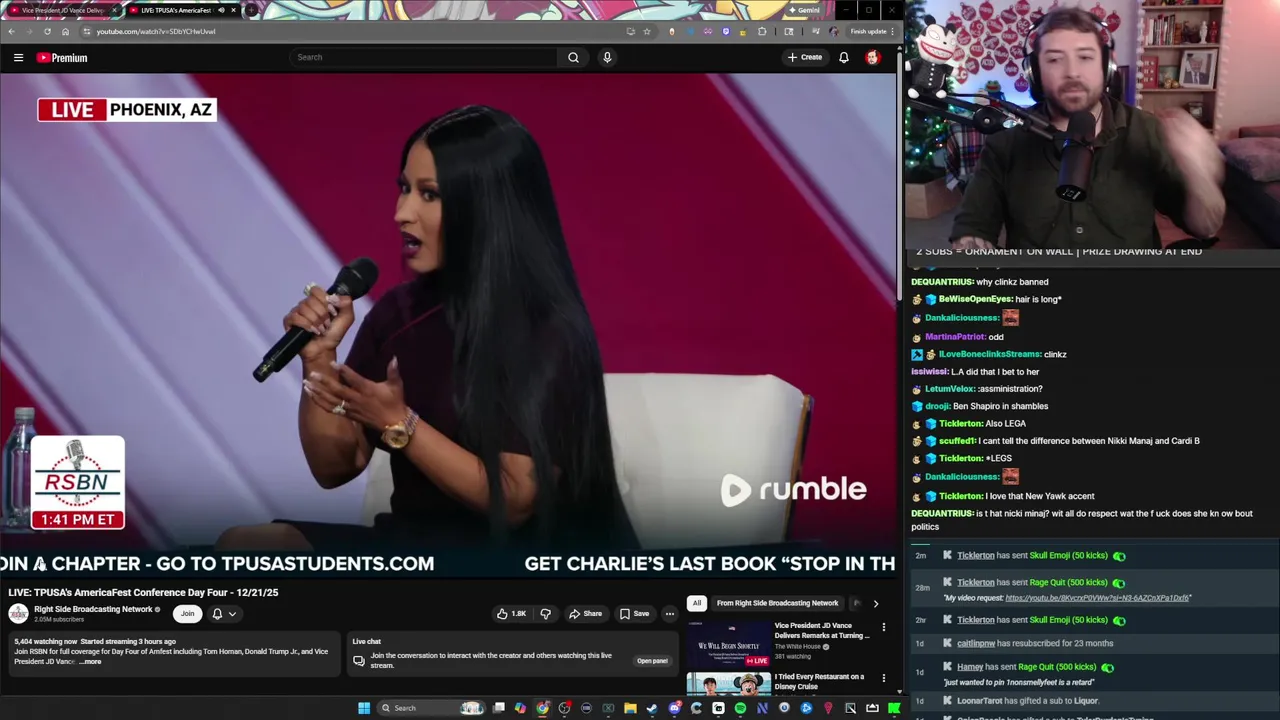Open LoonarTarot username in activity feed
1280x720 pixels.
click(979, 701)
